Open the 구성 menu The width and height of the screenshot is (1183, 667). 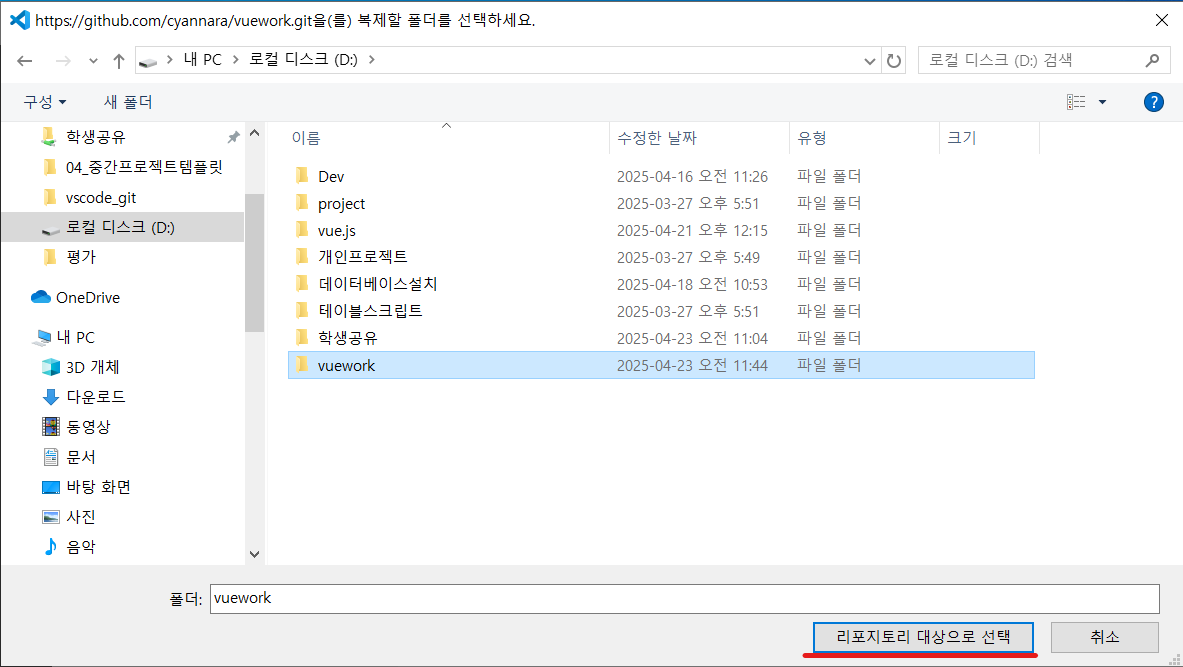pos(45,102)
